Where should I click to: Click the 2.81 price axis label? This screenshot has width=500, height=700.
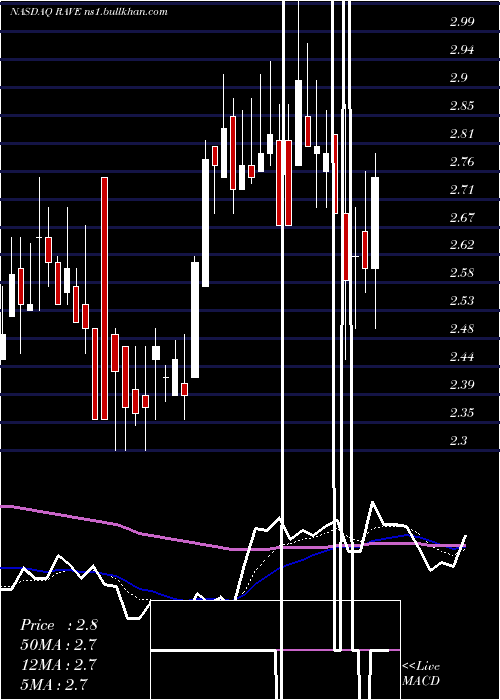coord(462,133)
